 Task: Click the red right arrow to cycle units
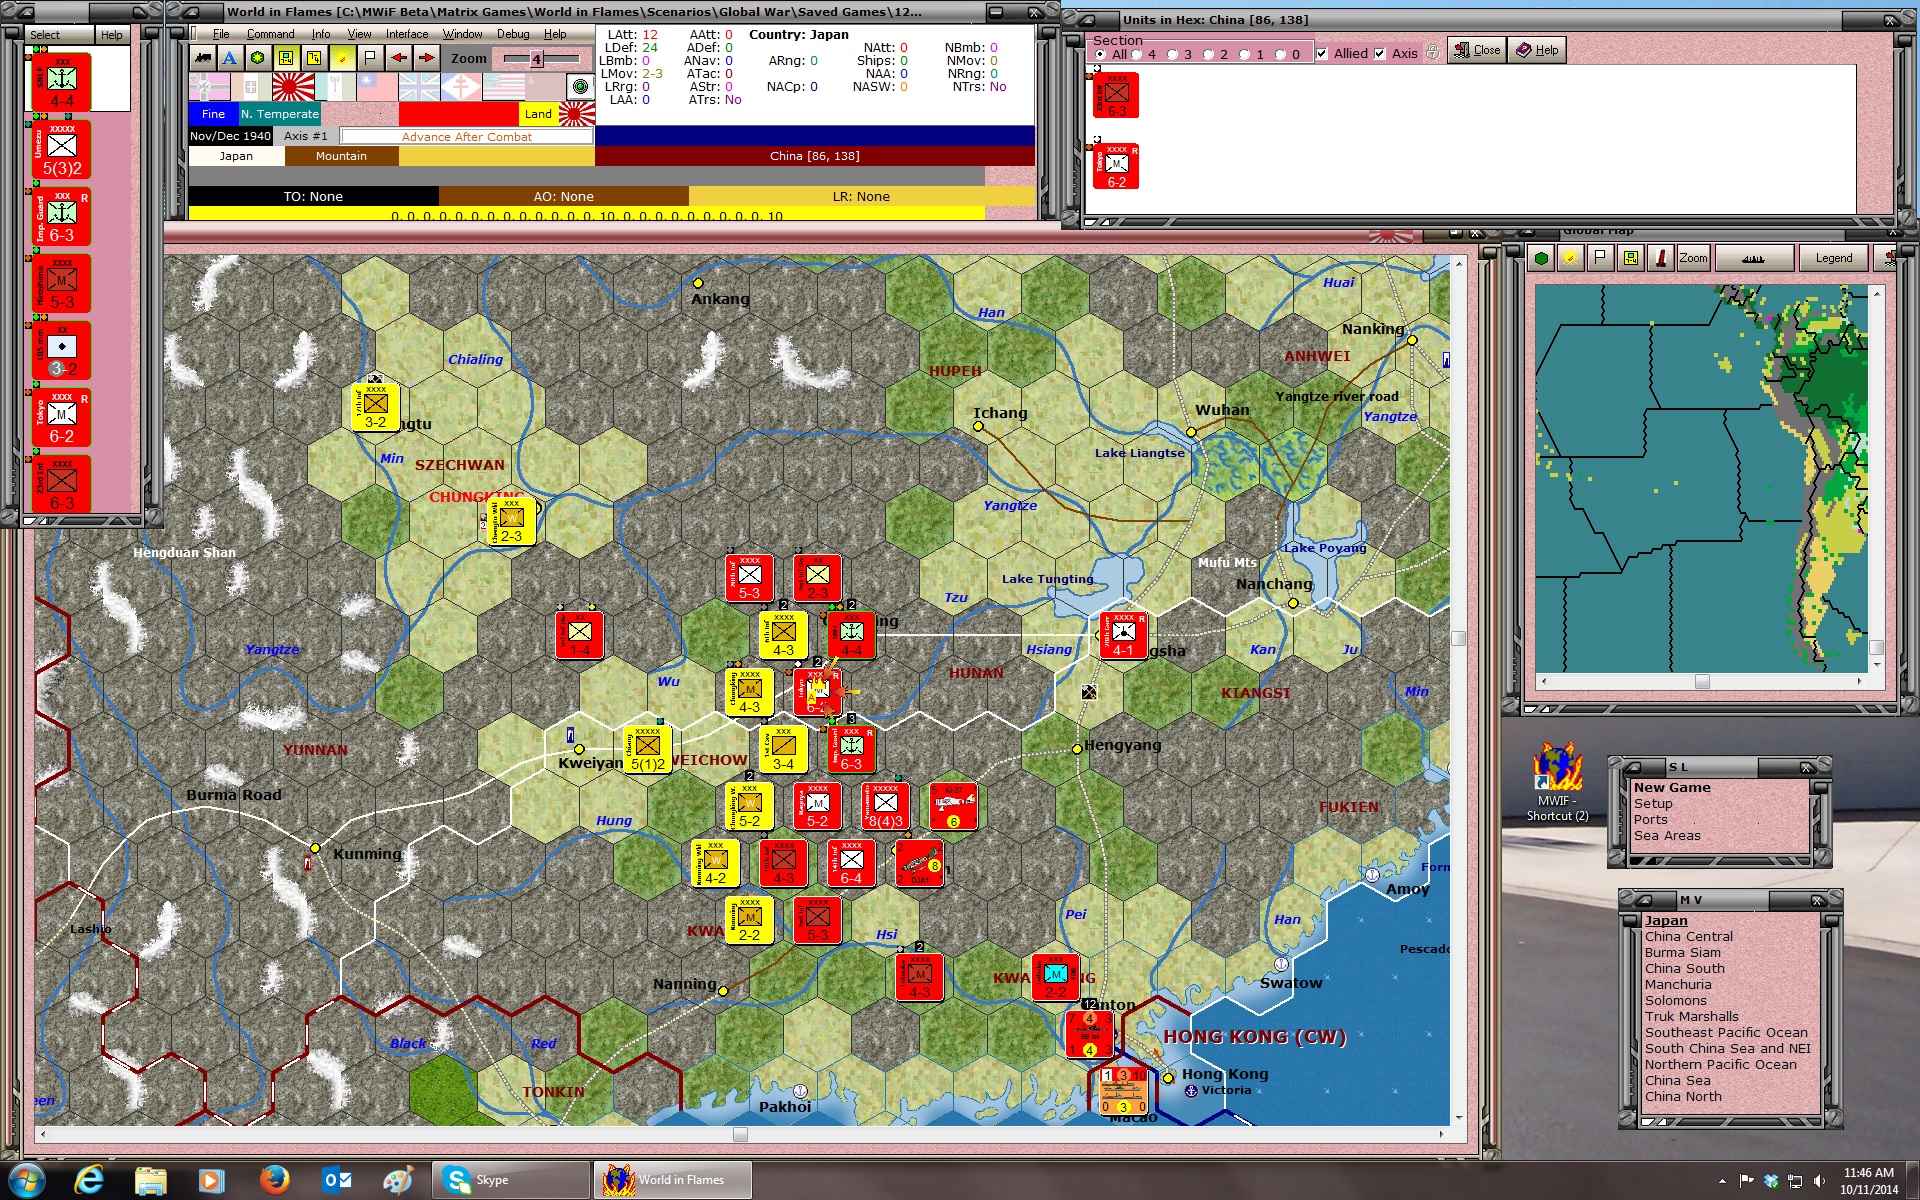(x=425, y=59)
